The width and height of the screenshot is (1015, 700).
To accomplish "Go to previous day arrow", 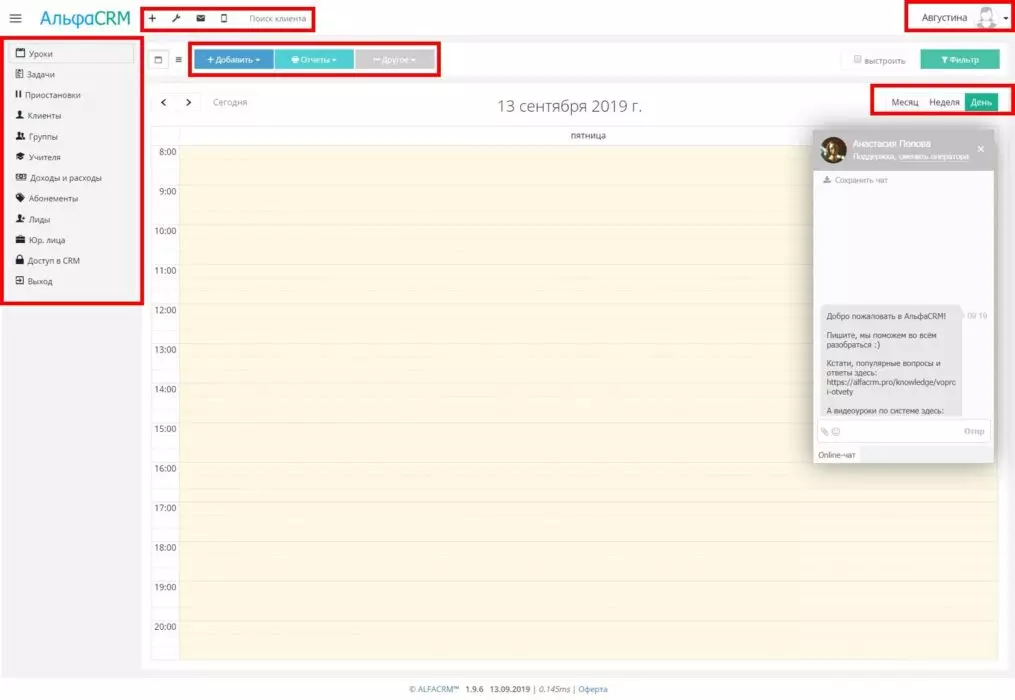I will [164, 102].
